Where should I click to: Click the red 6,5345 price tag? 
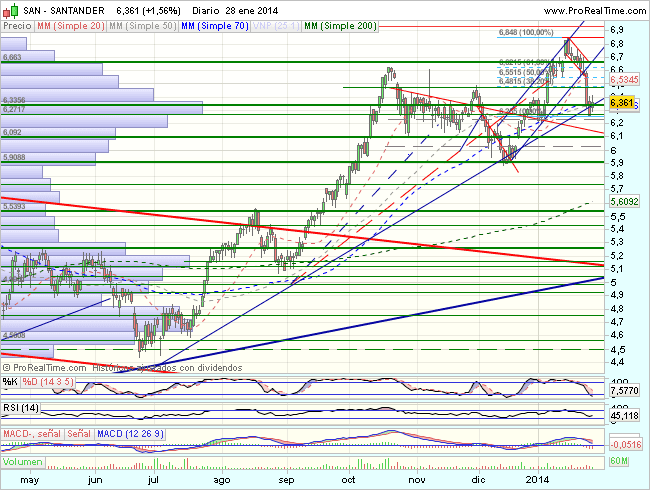(x=624, y=79)
